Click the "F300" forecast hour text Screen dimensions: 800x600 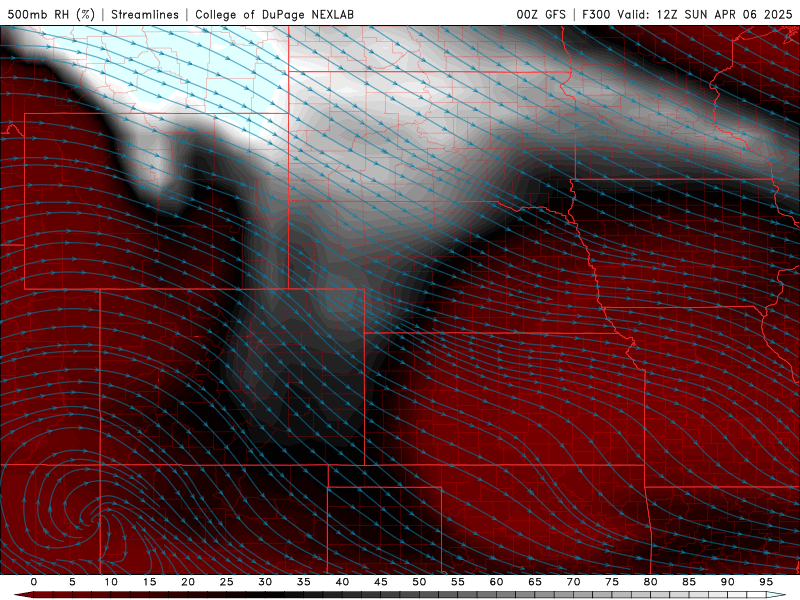pyautogui.click(x=596, y=15)
